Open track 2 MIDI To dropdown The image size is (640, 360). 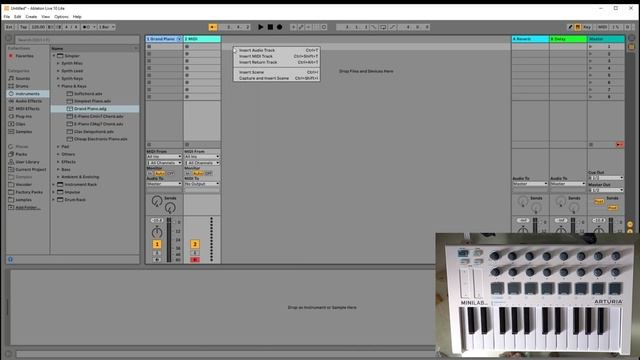pyautogui.click(x=202, y=184)
